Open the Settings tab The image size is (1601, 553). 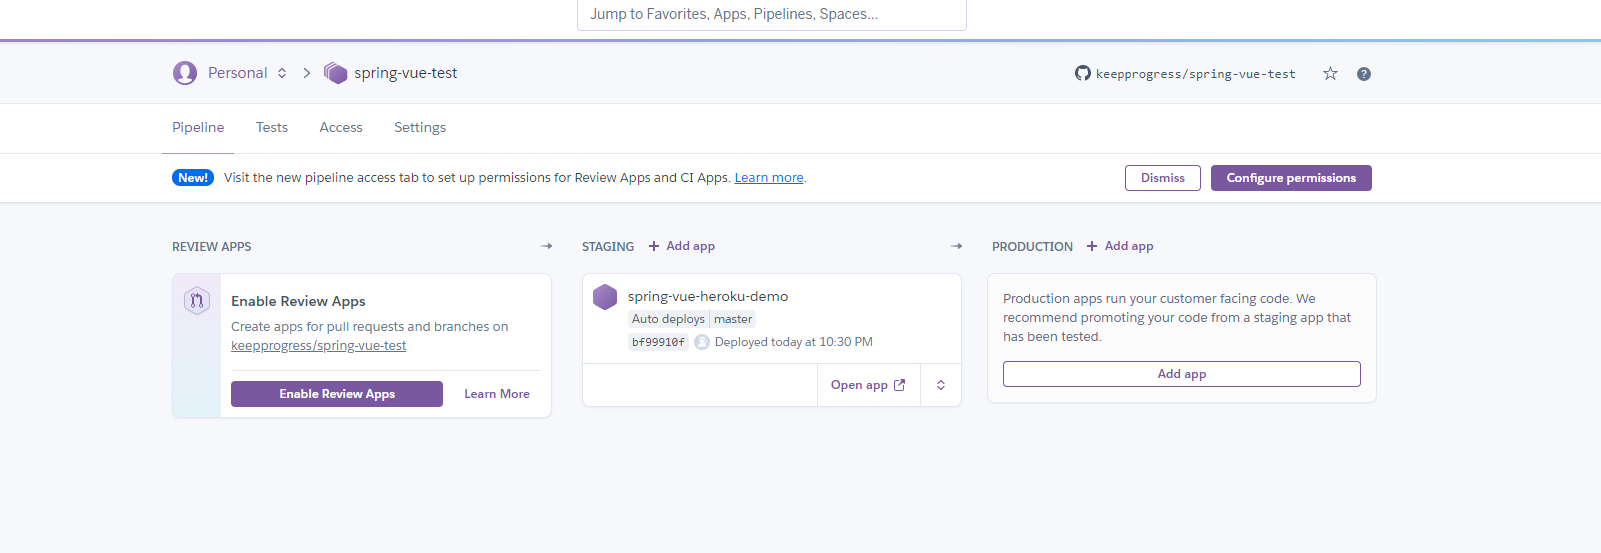coord(420,128)
